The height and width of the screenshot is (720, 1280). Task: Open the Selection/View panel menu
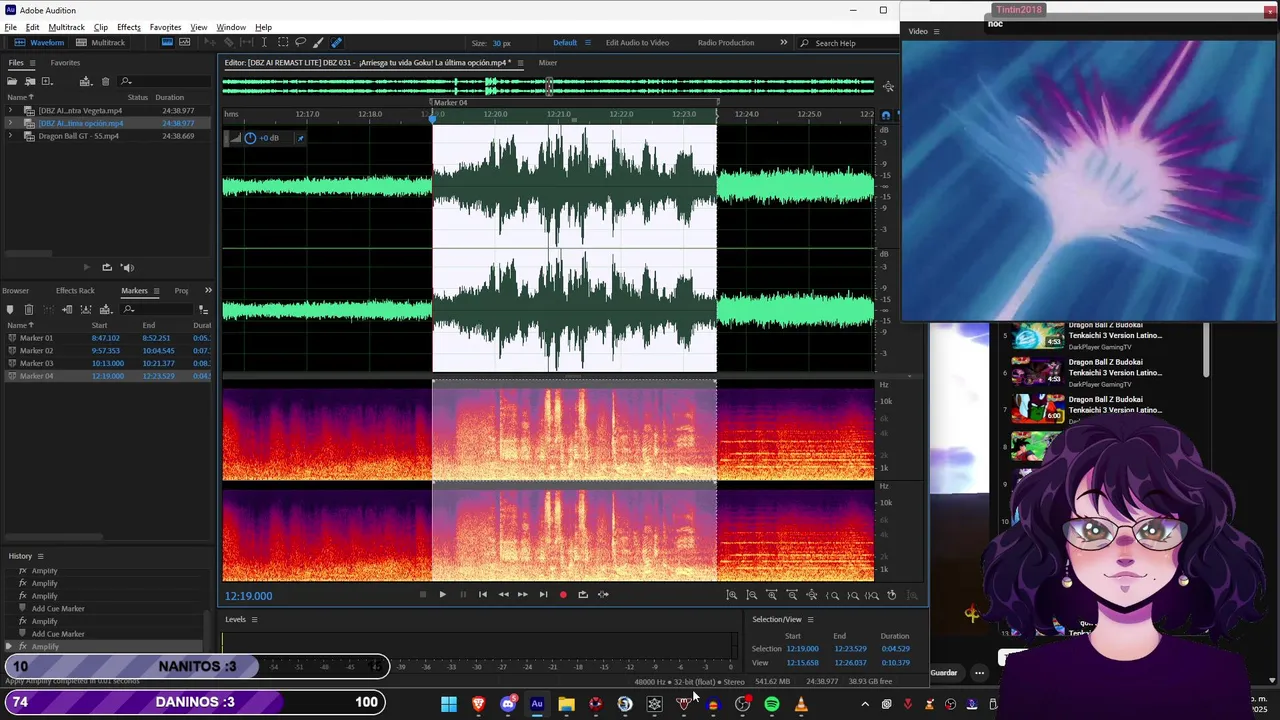tap(810, 619)
